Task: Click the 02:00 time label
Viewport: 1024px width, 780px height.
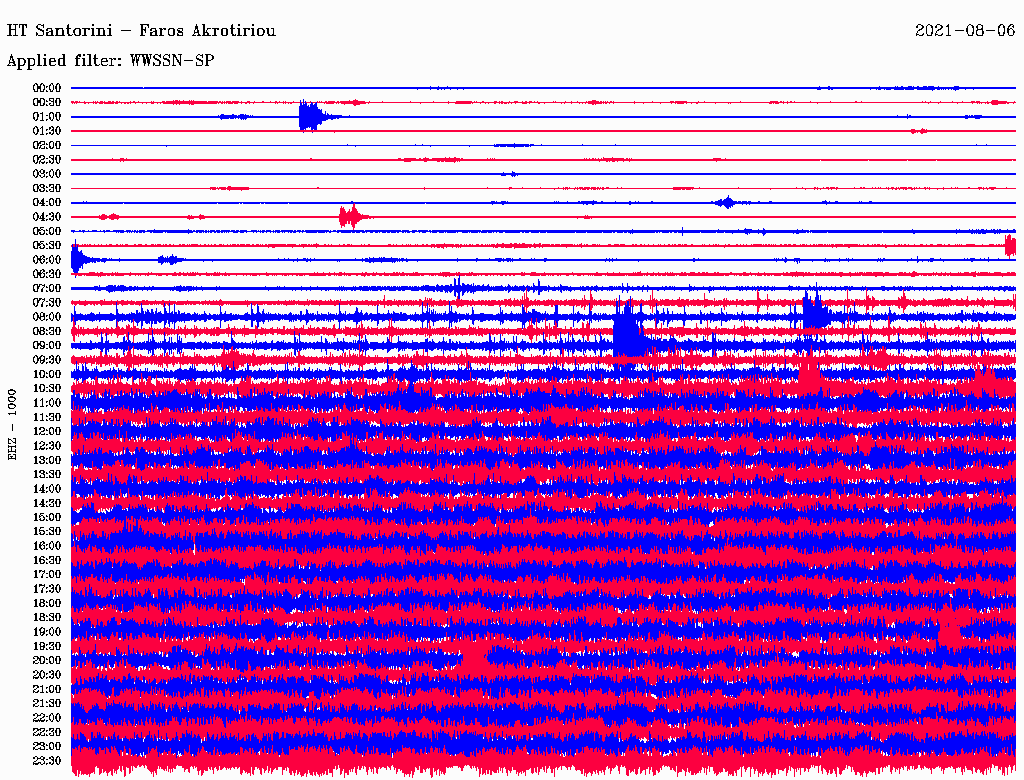Action: [47, 145]
